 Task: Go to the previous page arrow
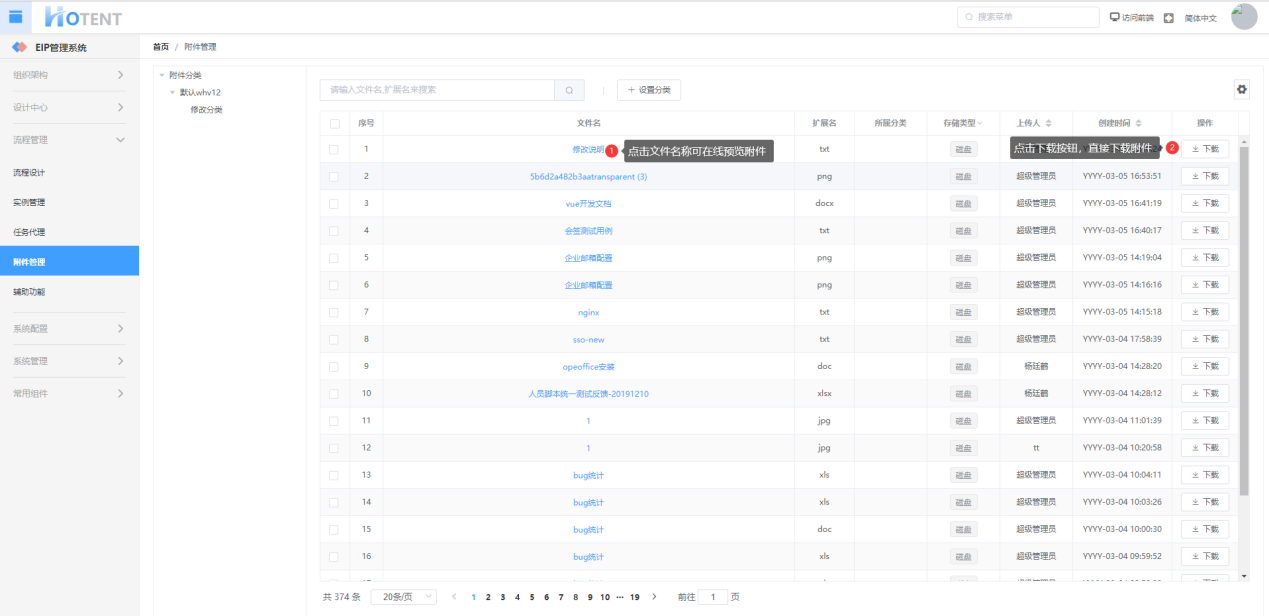pyautogui.click(x=455, y=597)
